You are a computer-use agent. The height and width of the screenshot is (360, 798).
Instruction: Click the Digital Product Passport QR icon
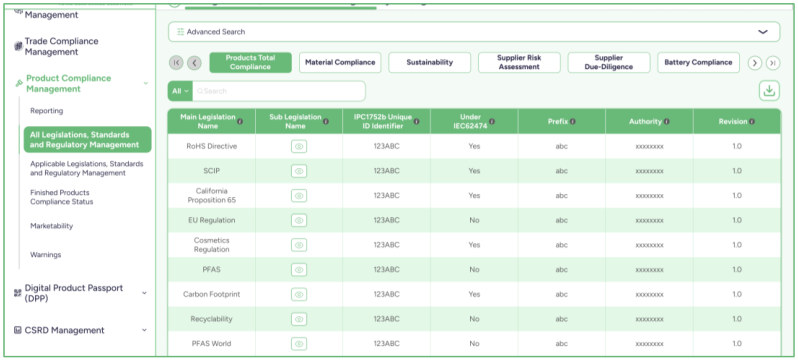(x=18, y=293)
